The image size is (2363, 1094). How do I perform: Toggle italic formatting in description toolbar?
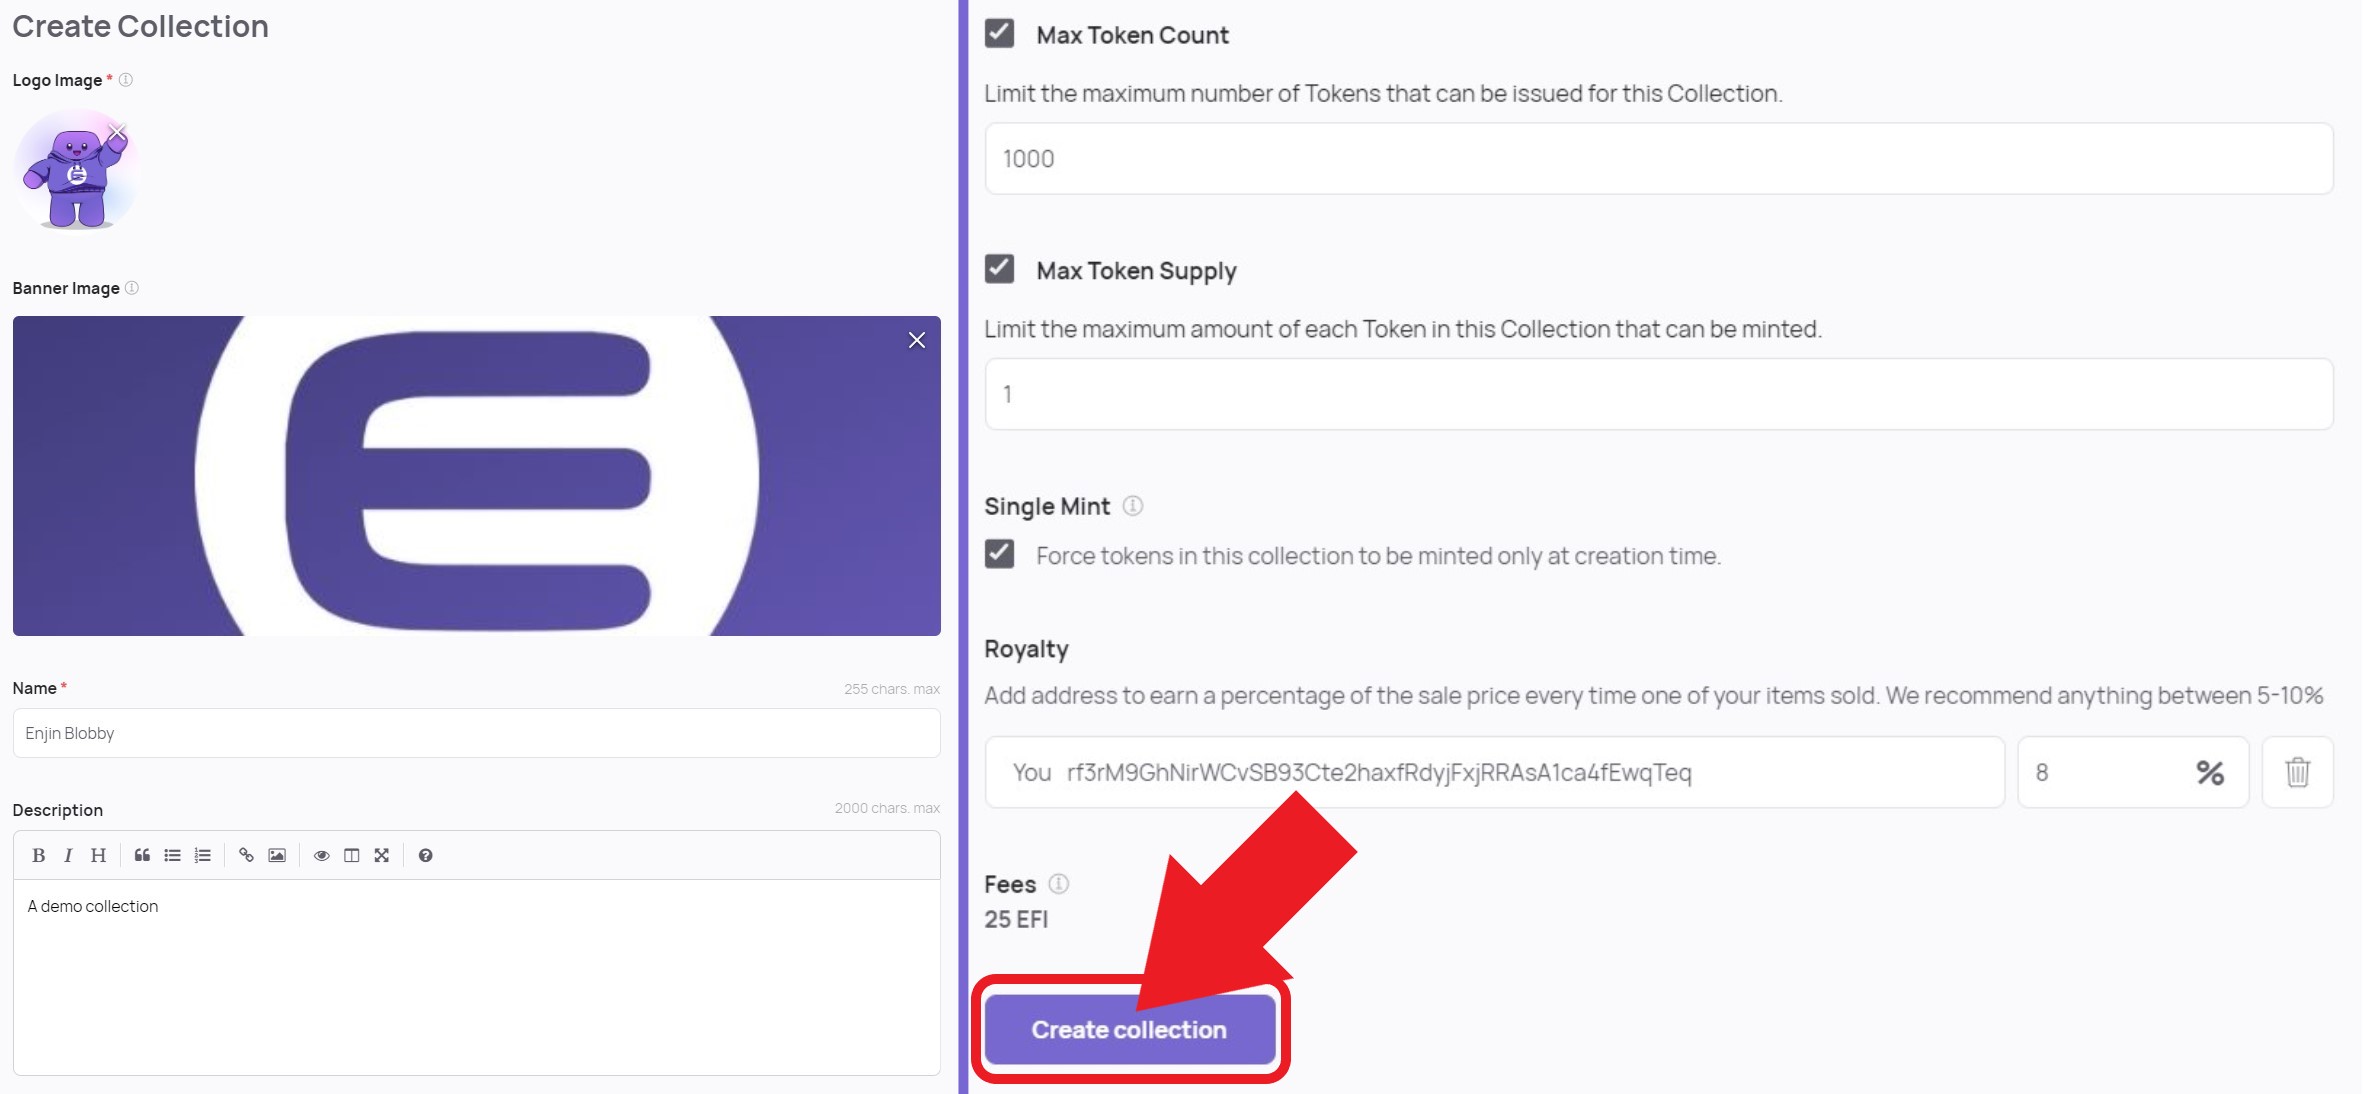coord(68,855)
